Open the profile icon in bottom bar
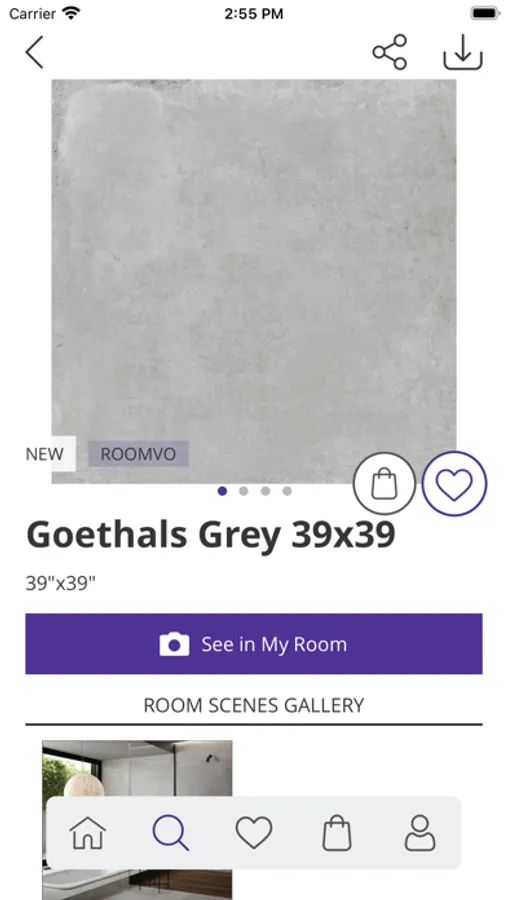The height and width of the screenshot is (900, 507). [420, 833]
